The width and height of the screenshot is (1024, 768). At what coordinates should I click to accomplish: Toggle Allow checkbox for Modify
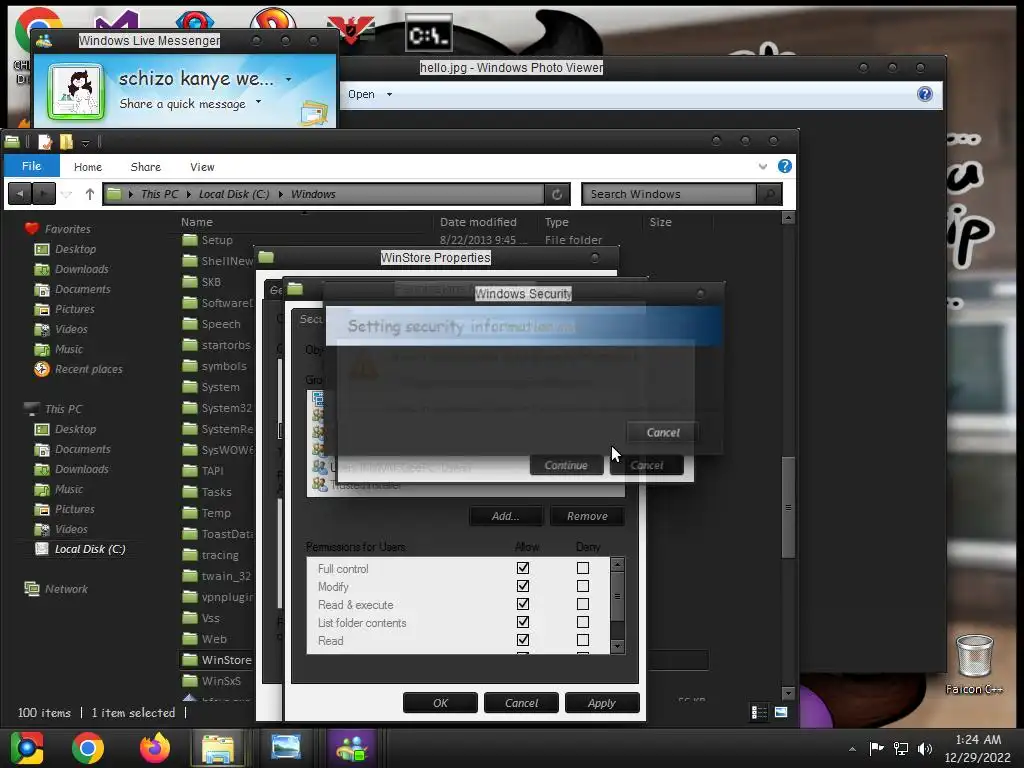tap(522, 586)
